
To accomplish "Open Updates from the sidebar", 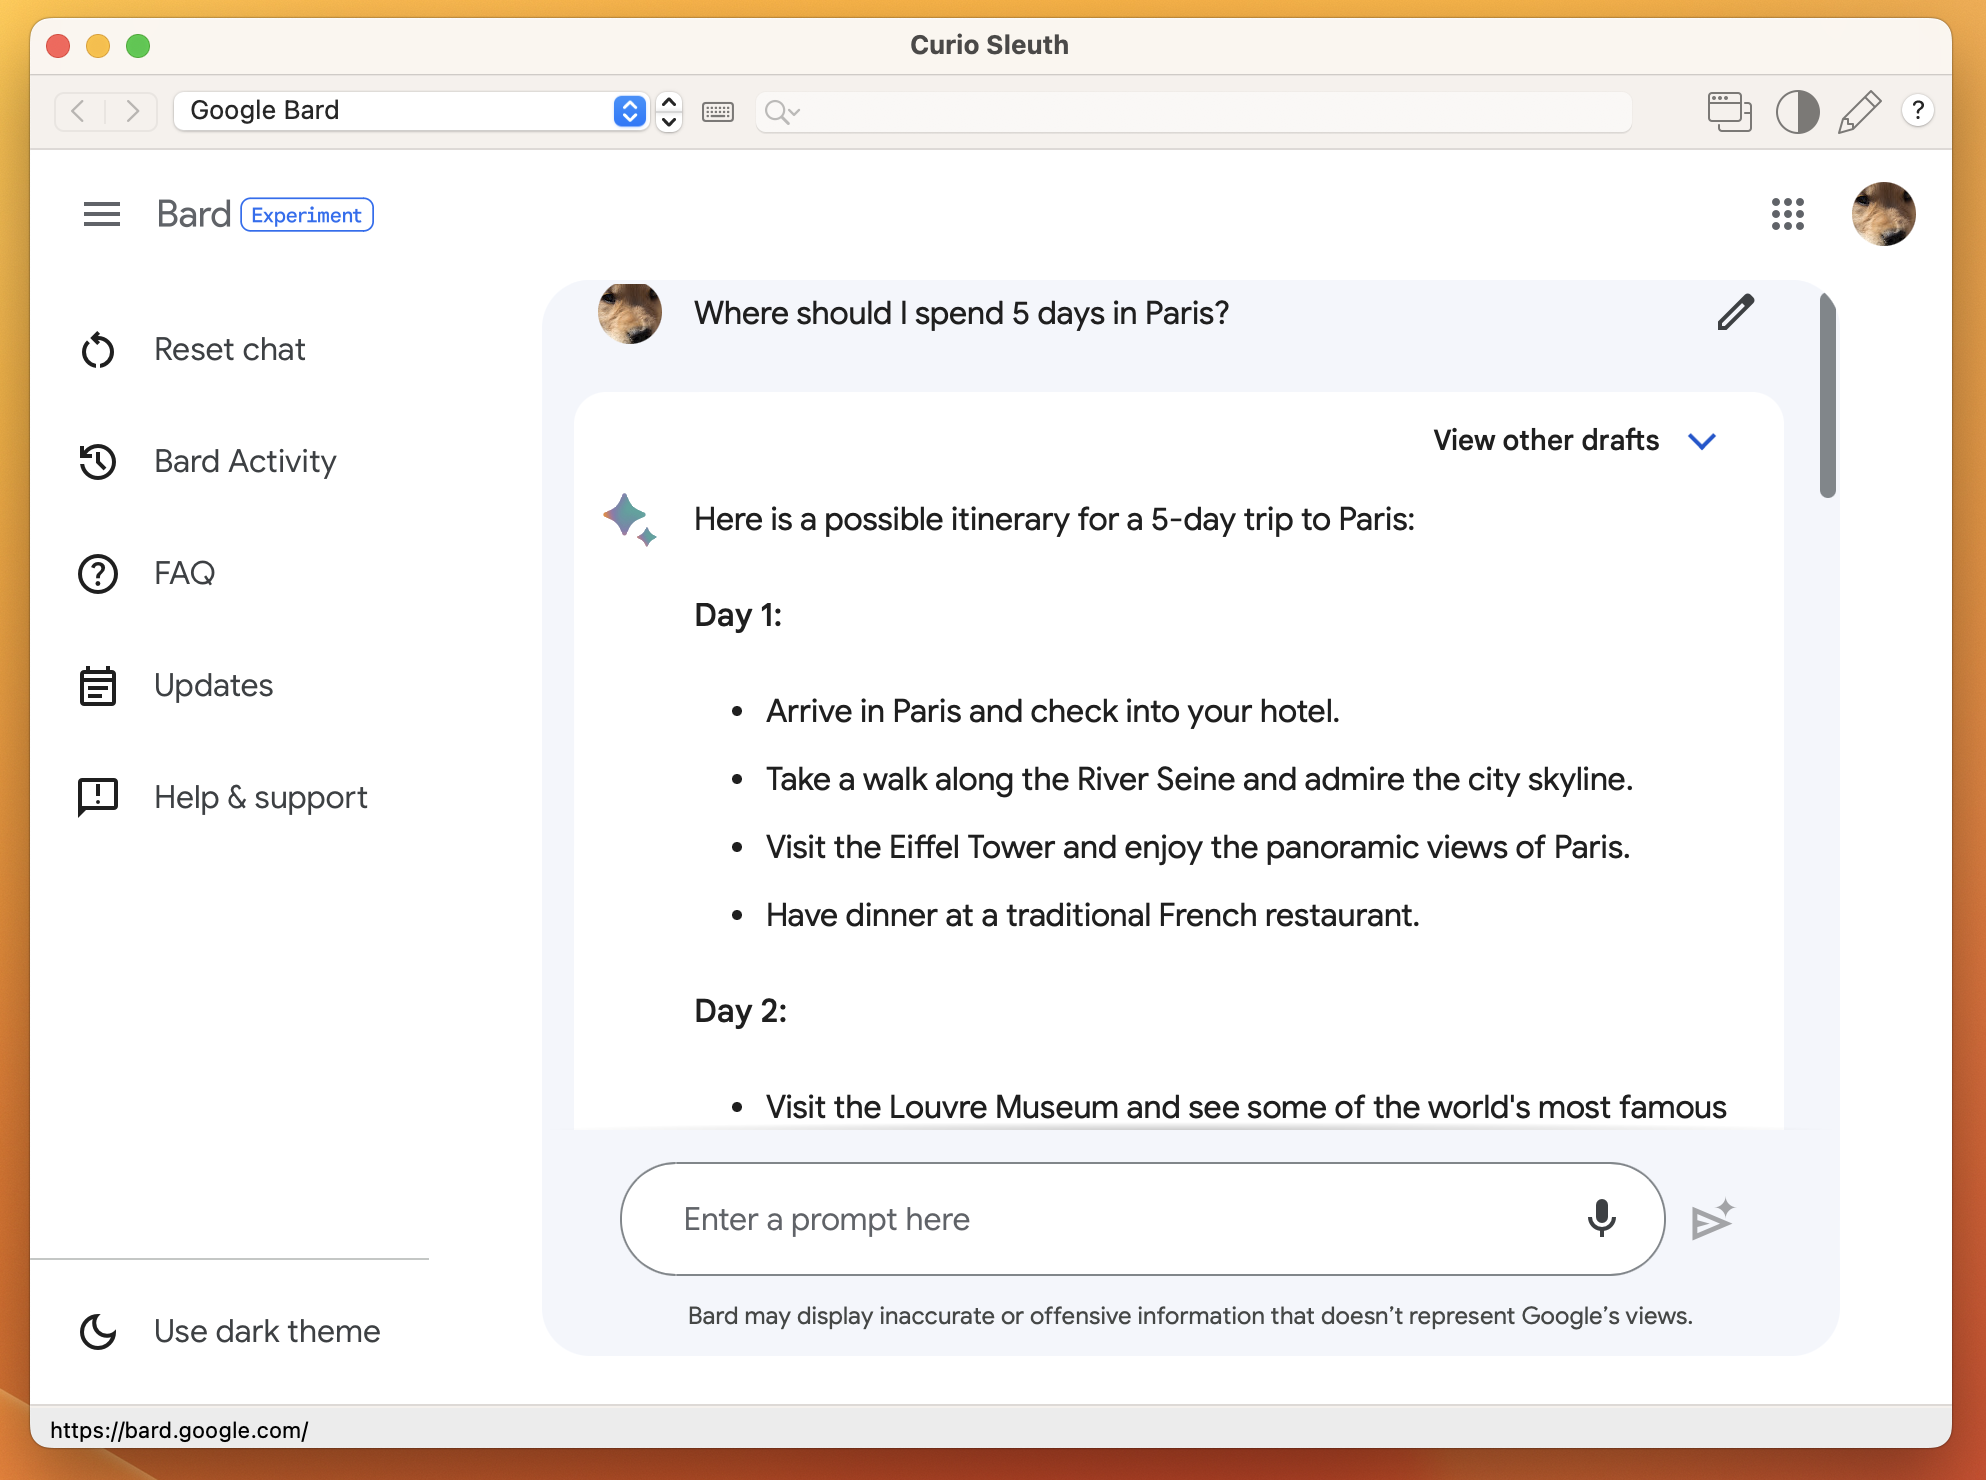I will tap(214, 686).
